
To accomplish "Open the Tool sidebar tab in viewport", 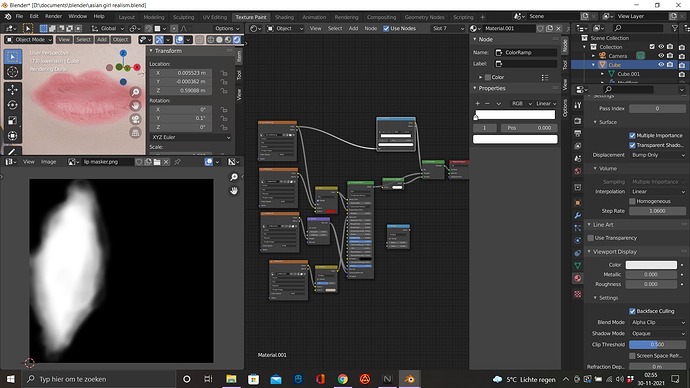I will pyautogui.click(x=239, y=76).
